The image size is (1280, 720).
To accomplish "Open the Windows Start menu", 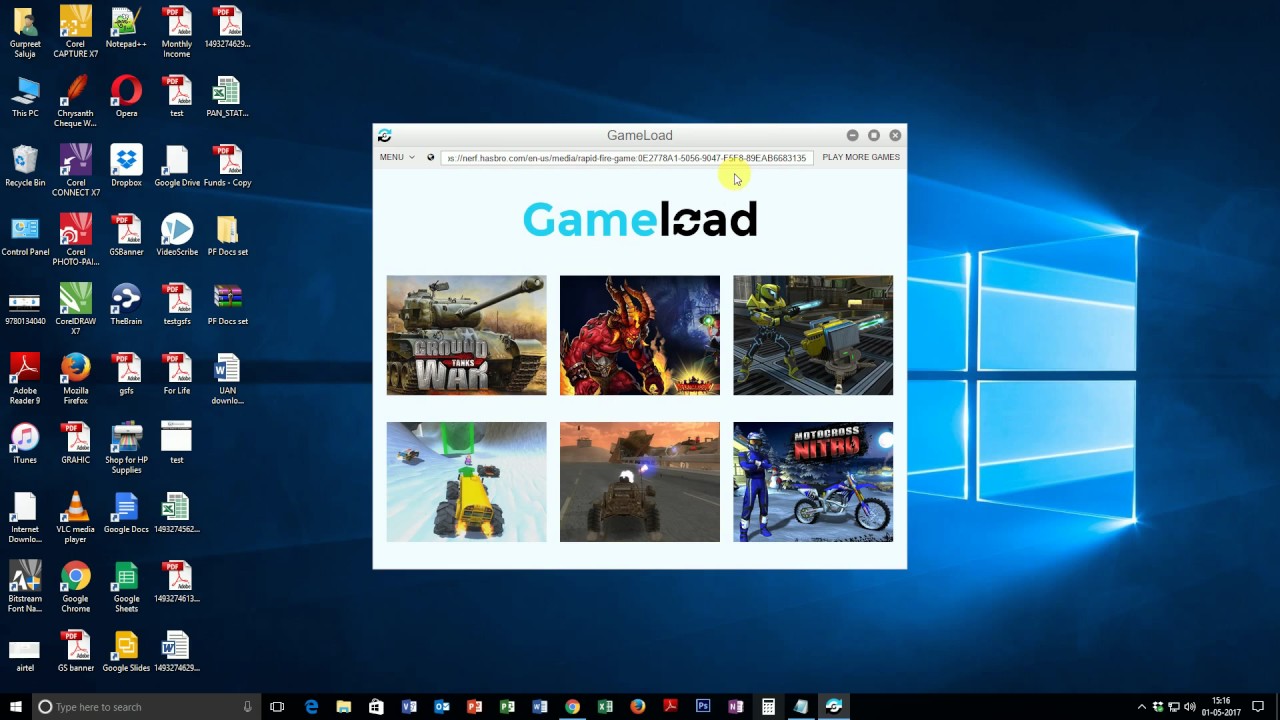I will (16, 707).
